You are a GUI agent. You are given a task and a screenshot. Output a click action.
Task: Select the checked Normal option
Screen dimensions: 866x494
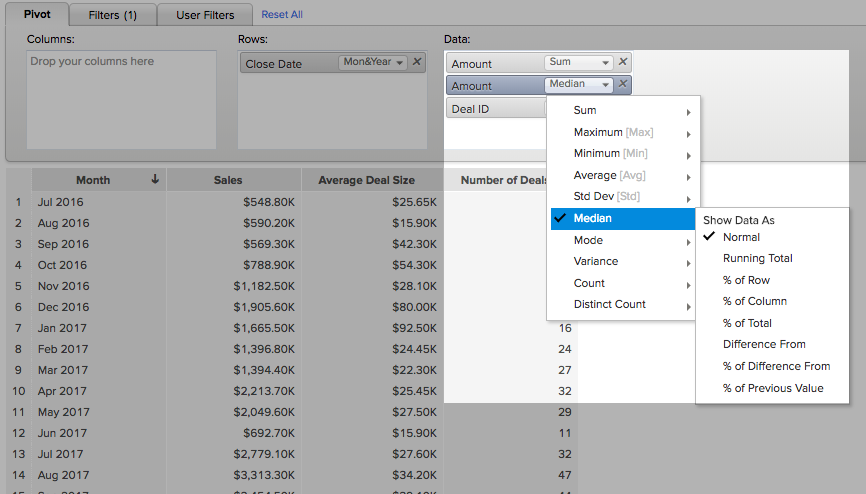point(741,237)
